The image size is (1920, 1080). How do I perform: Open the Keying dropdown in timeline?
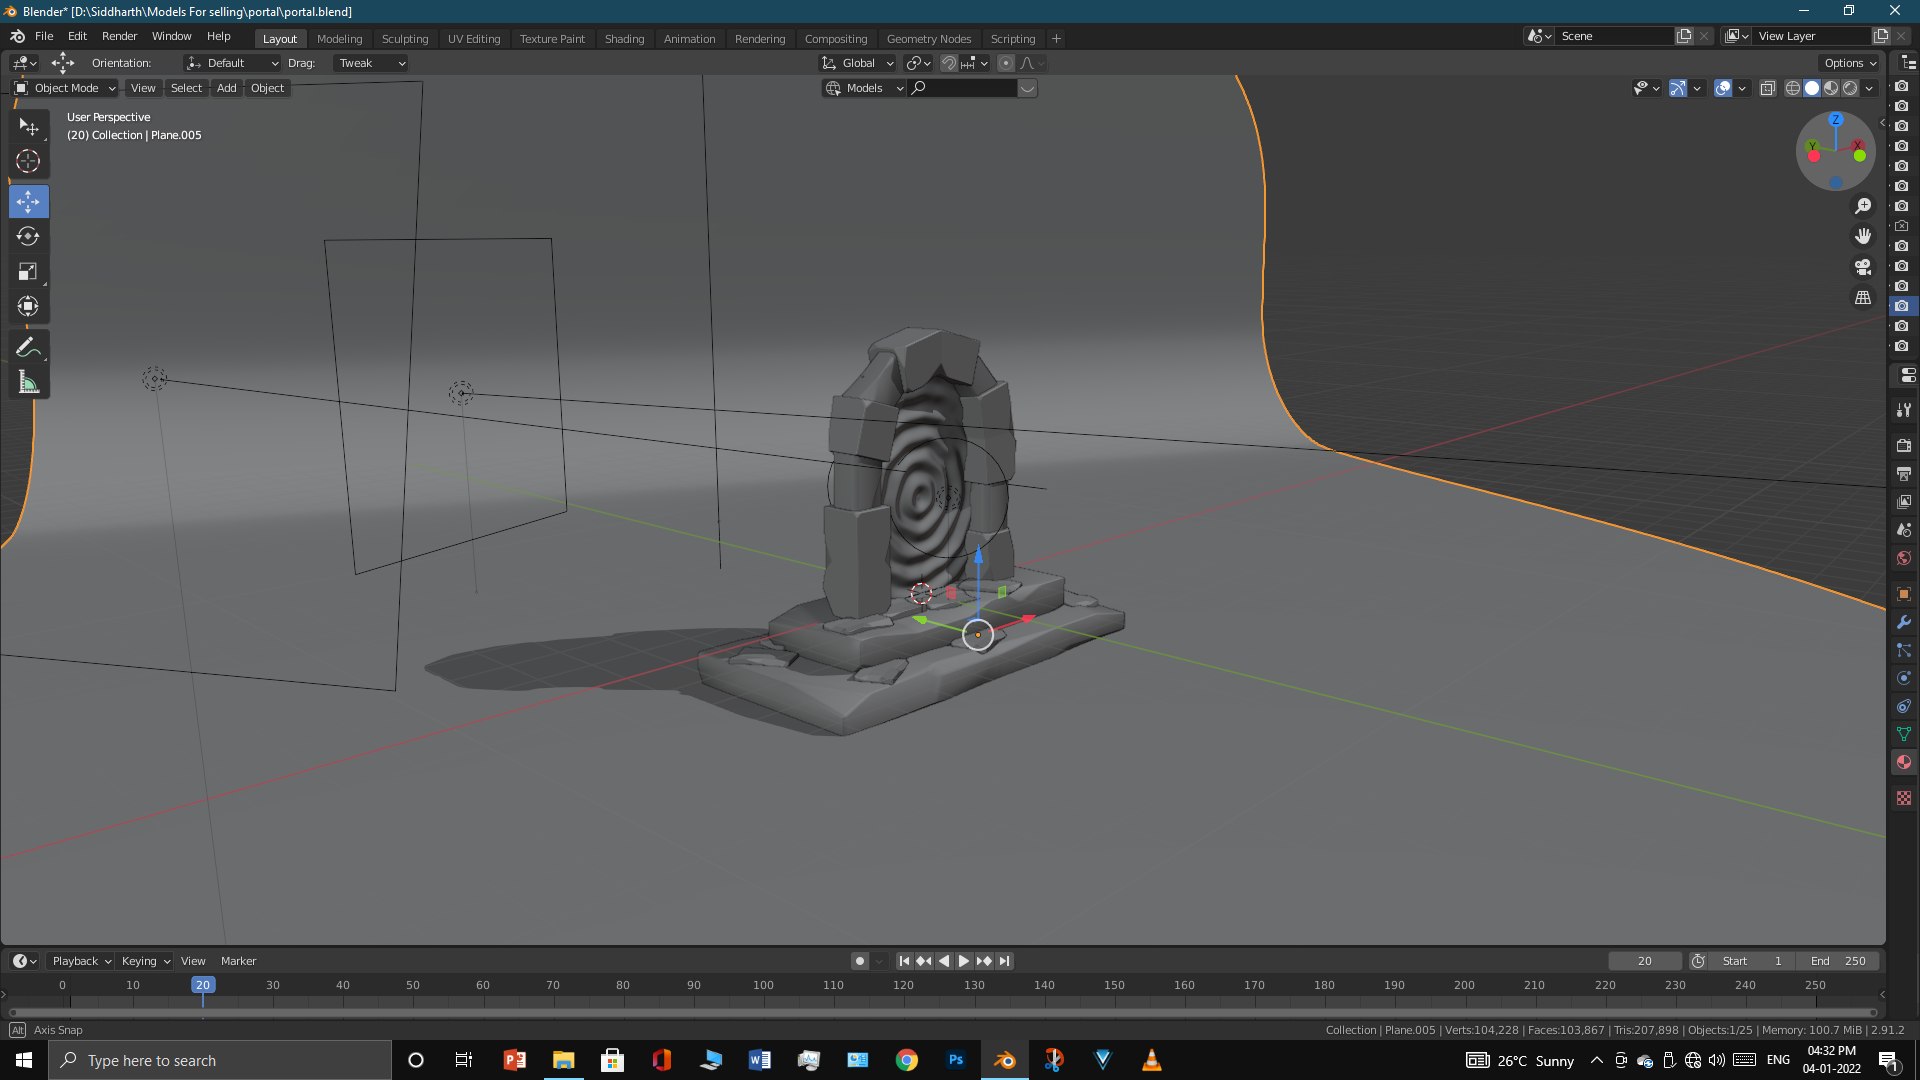[145, 961]
